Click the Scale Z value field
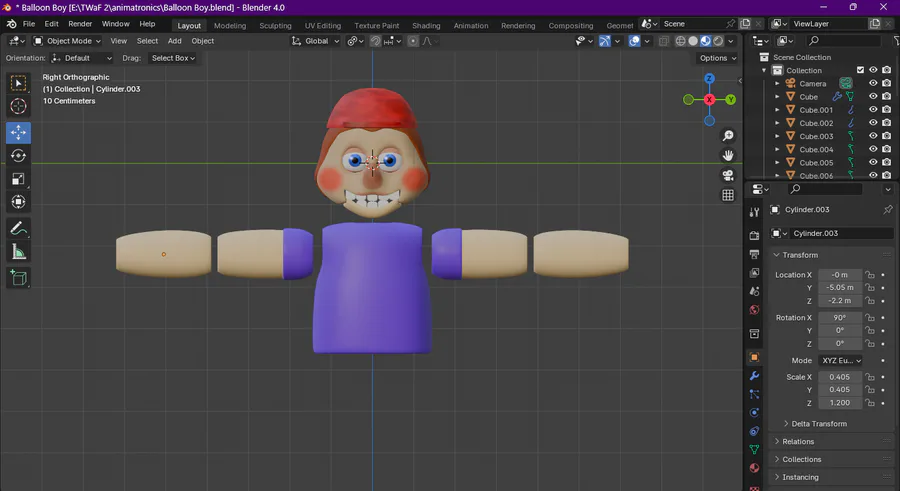 (x=840, y=402)
